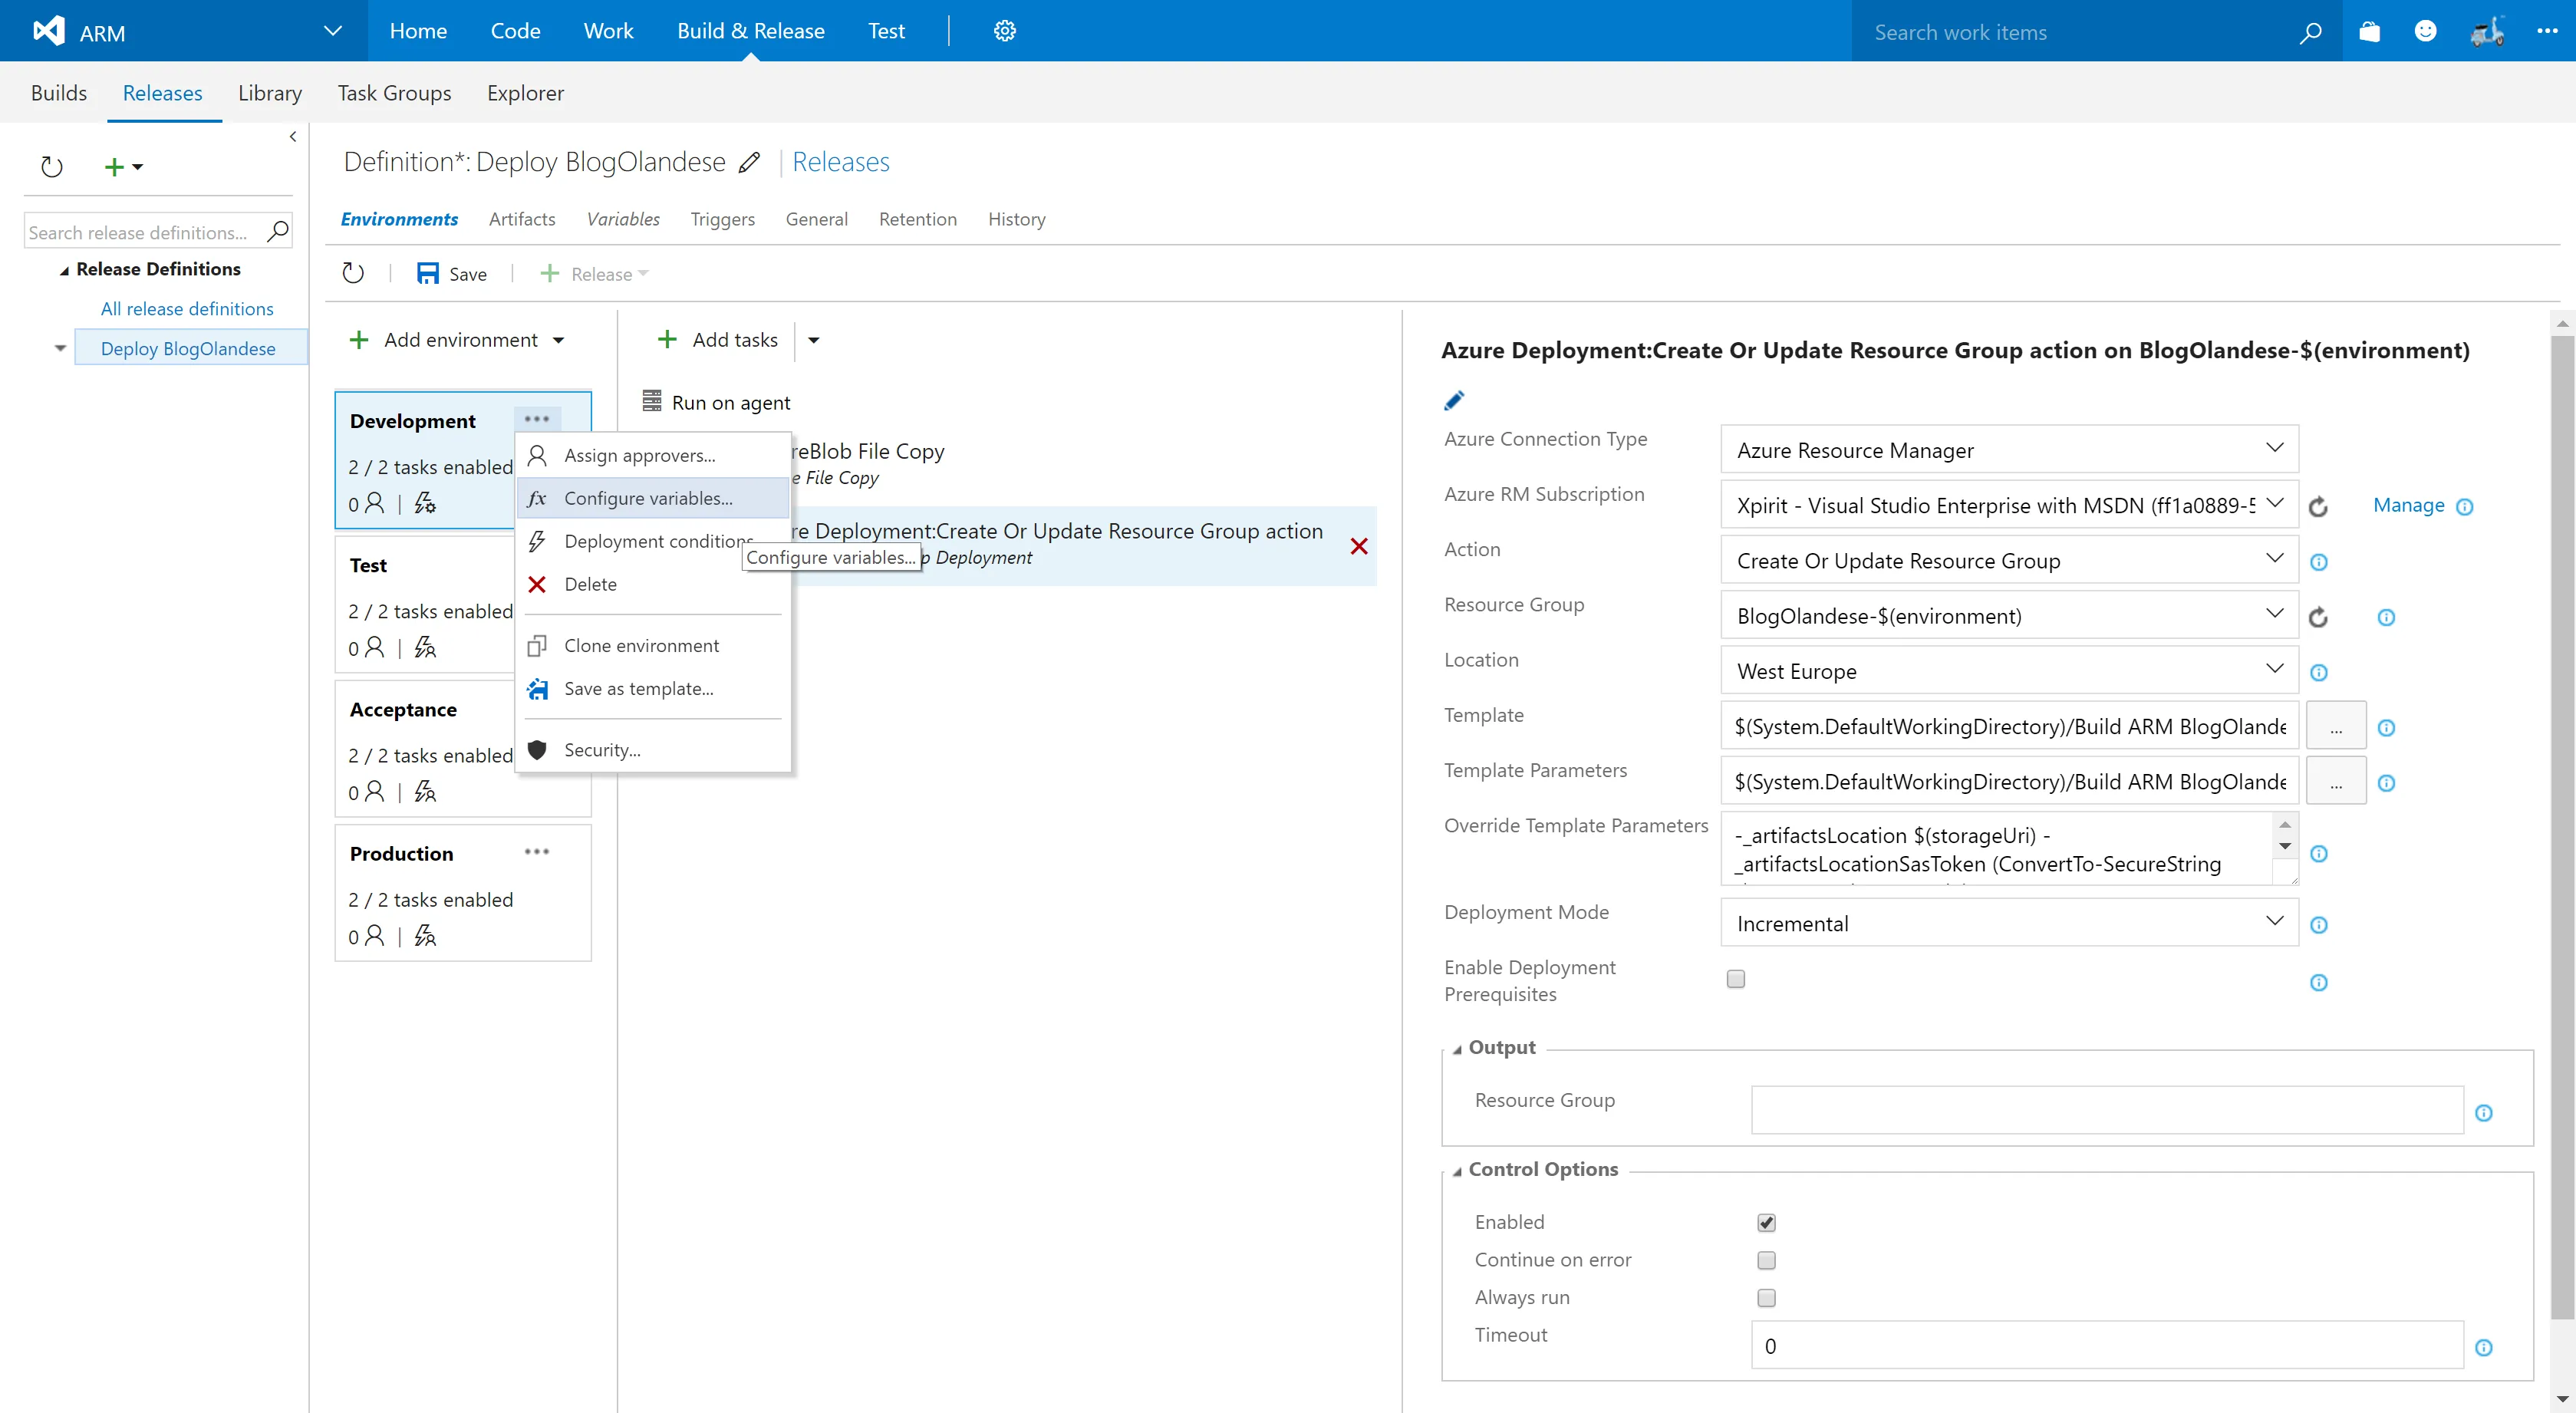Click info icon next to Timeout
This screenshot has width=2576, height=1413.
point(2484,1347)
